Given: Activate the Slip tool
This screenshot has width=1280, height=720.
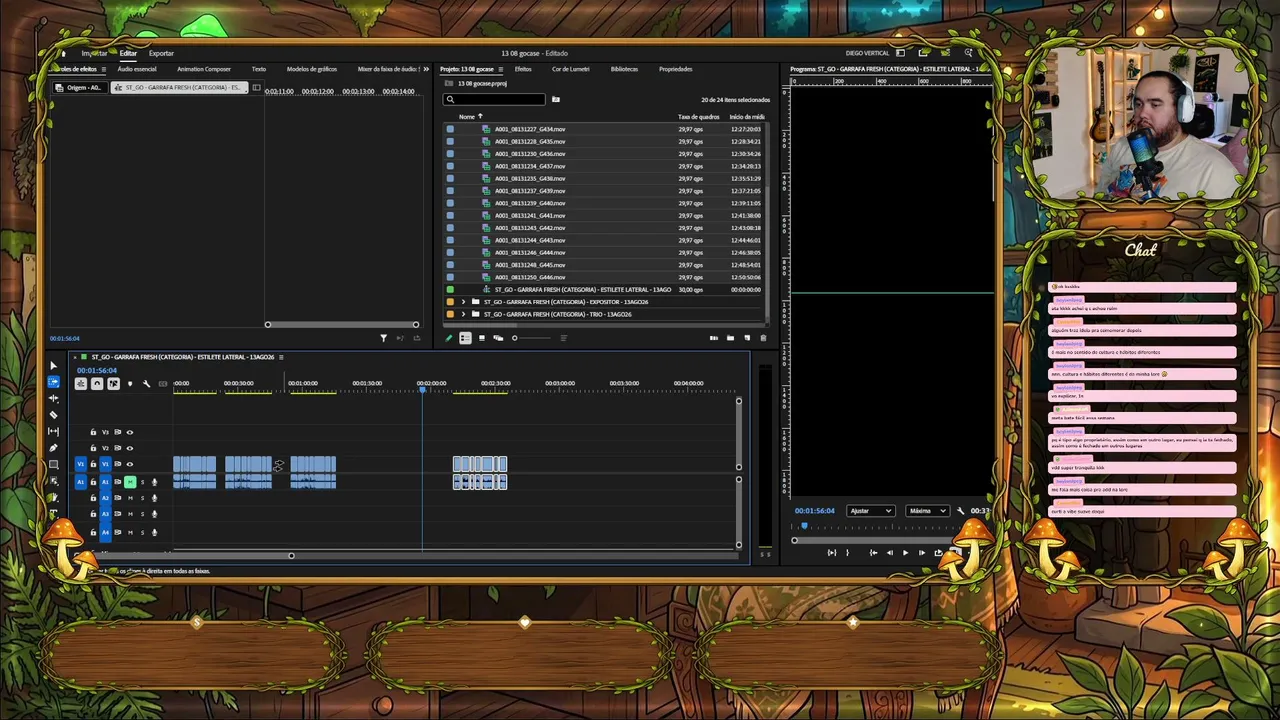Looking at the screenshot, I should coord(53,431).
